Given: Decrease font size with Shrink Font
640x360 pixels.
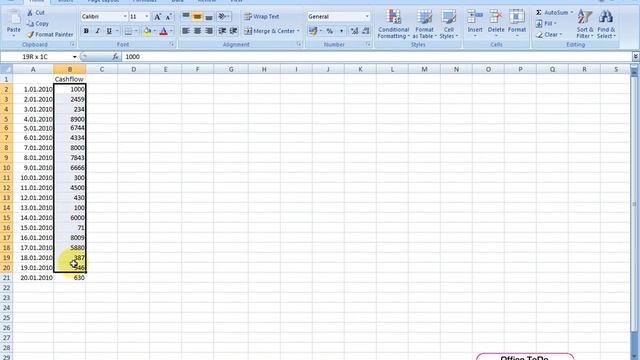Looking at the screenshot, I should point(168,17).
